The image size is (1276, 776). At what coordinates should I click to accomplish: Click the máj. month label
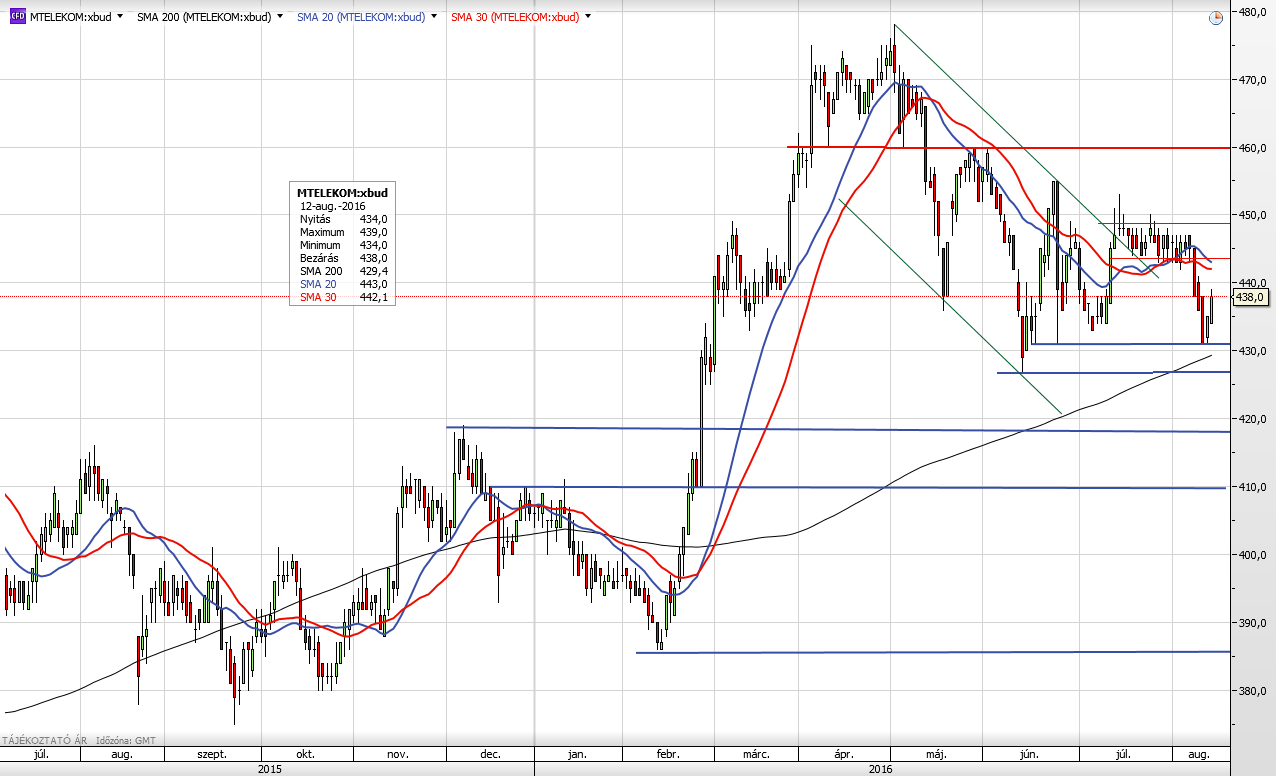pos(937,754)
